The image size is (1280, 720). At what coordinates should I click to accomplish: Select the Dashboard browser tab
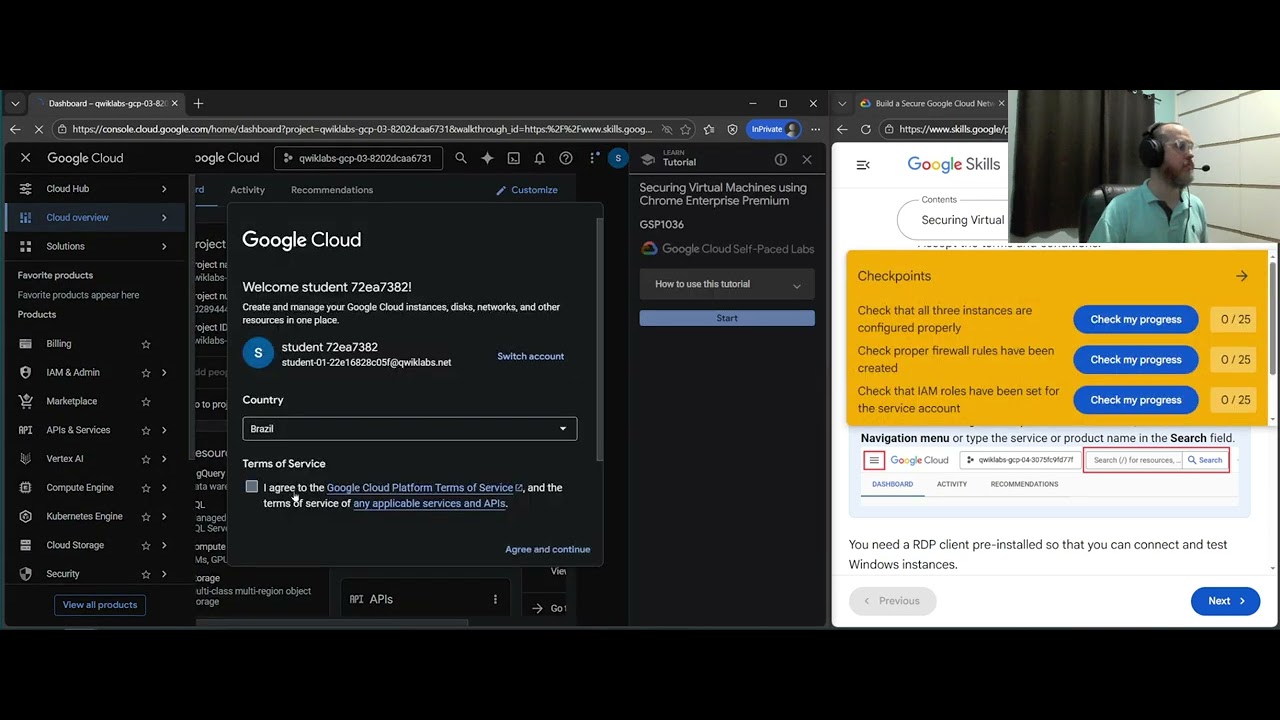tap(105, 103)
